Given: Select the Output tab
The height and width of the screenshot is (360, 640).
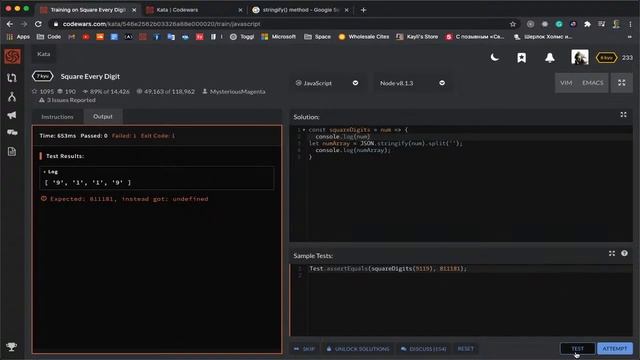Looking at the screenshot, I should pos(103,116).
